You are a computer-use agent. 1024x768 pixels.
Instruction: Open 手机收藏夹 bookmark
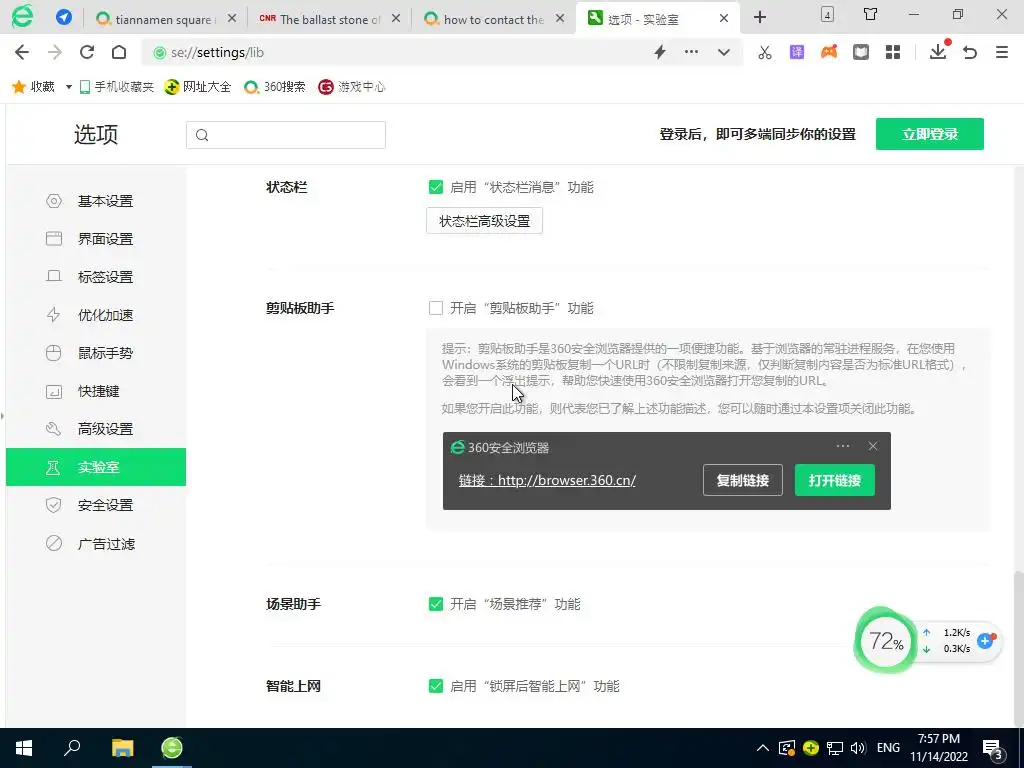click(x=116, y=87)
